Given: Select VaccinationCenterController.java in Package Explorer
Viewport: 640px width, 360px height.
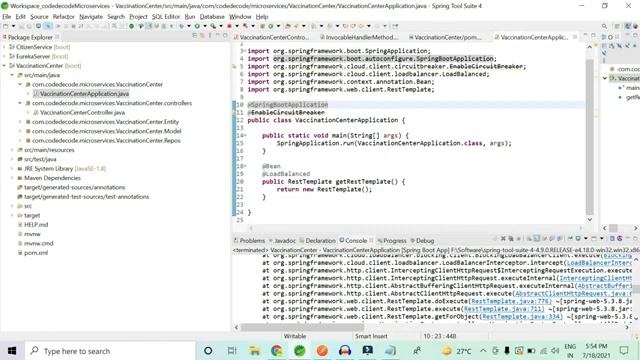Looking at the screenshot, I should pos(82,112).
